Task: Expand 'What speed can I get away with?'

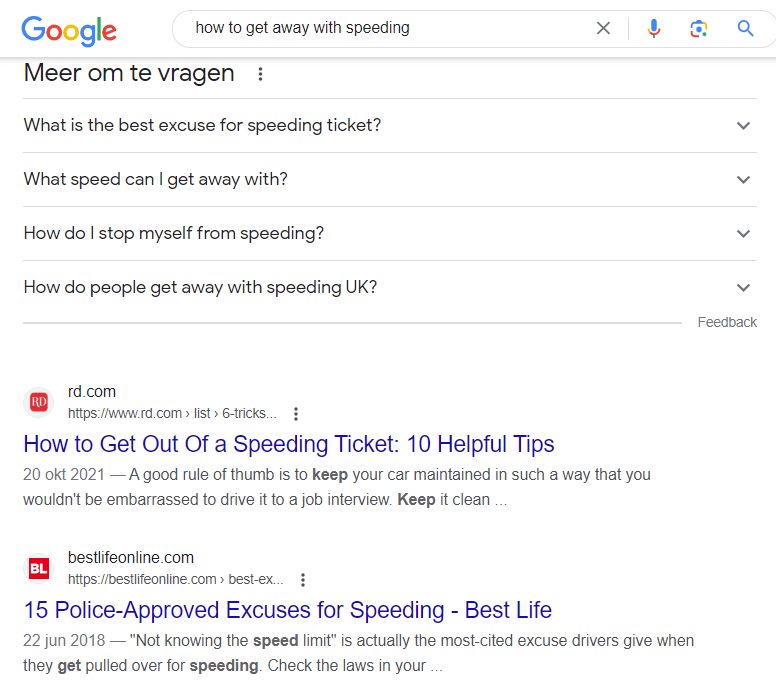Action: pos(390,180)
